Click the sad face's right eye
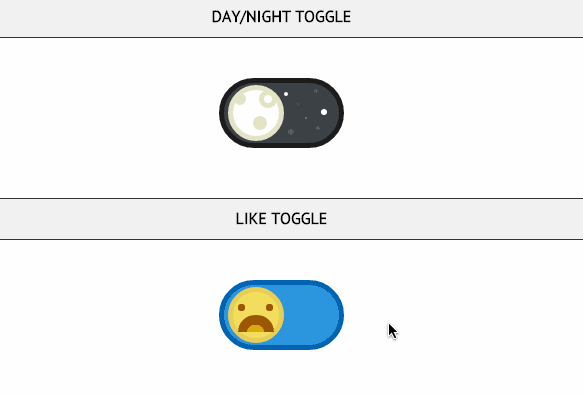This screenshot has width=583, height=394. pyautogui.click(x=270, y=307)
